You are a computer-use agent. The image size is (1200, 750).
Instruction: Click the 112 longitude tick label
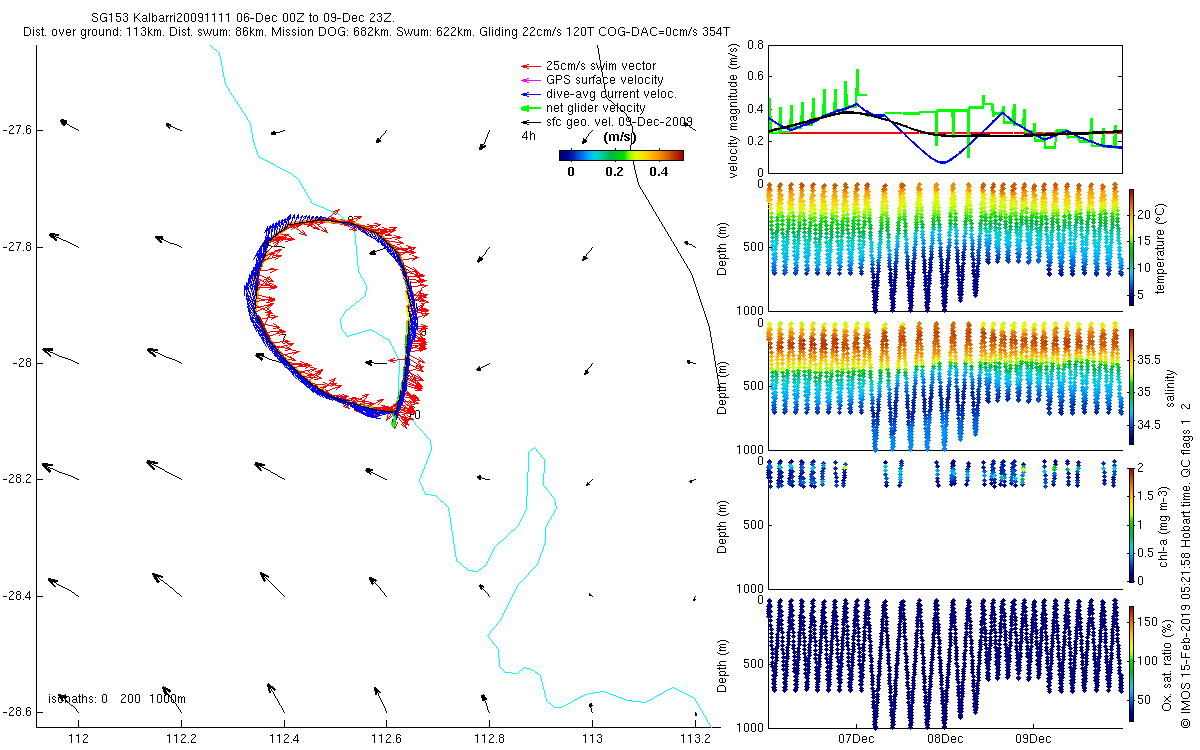(x=79, y=739)
